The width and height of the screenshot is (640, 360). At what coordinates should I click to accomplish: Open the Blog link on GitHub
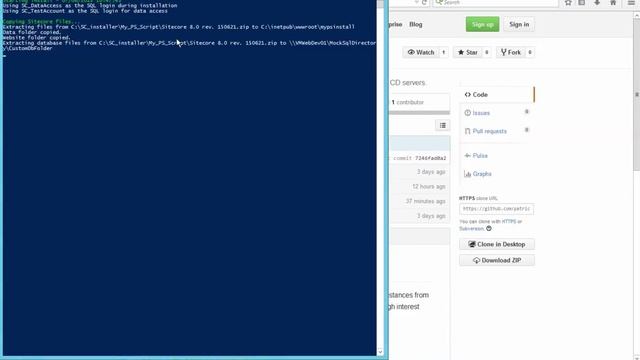416,24
